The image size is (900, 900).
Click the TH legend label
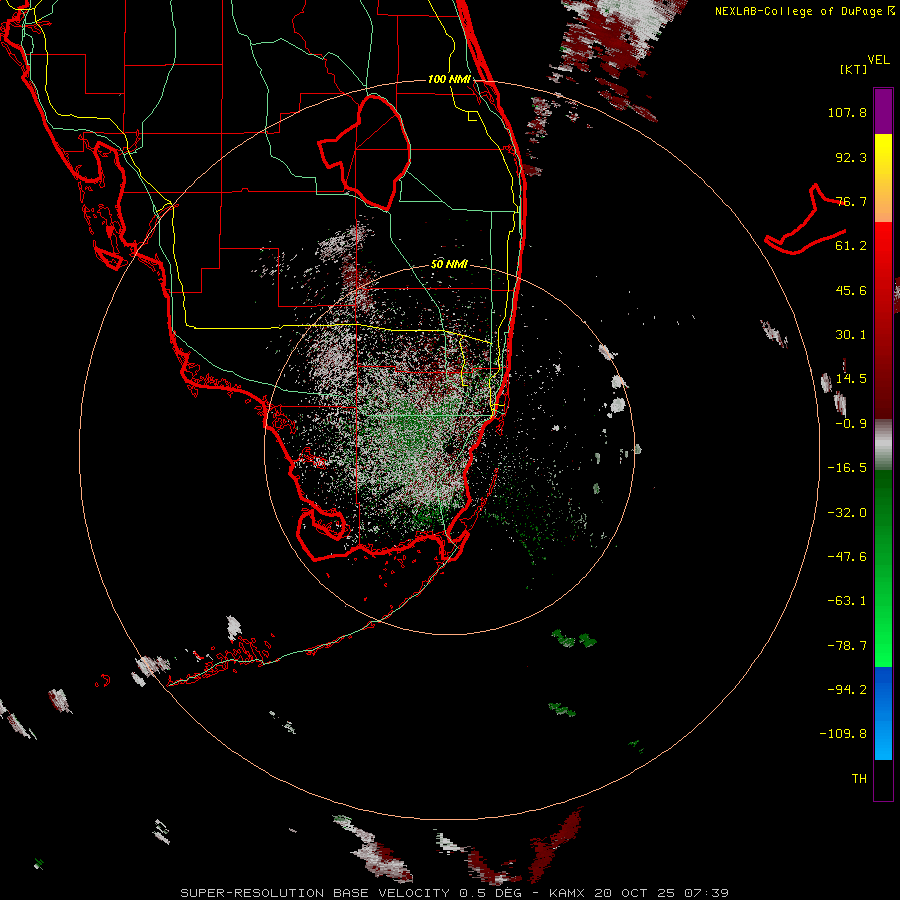coord(859,779)
